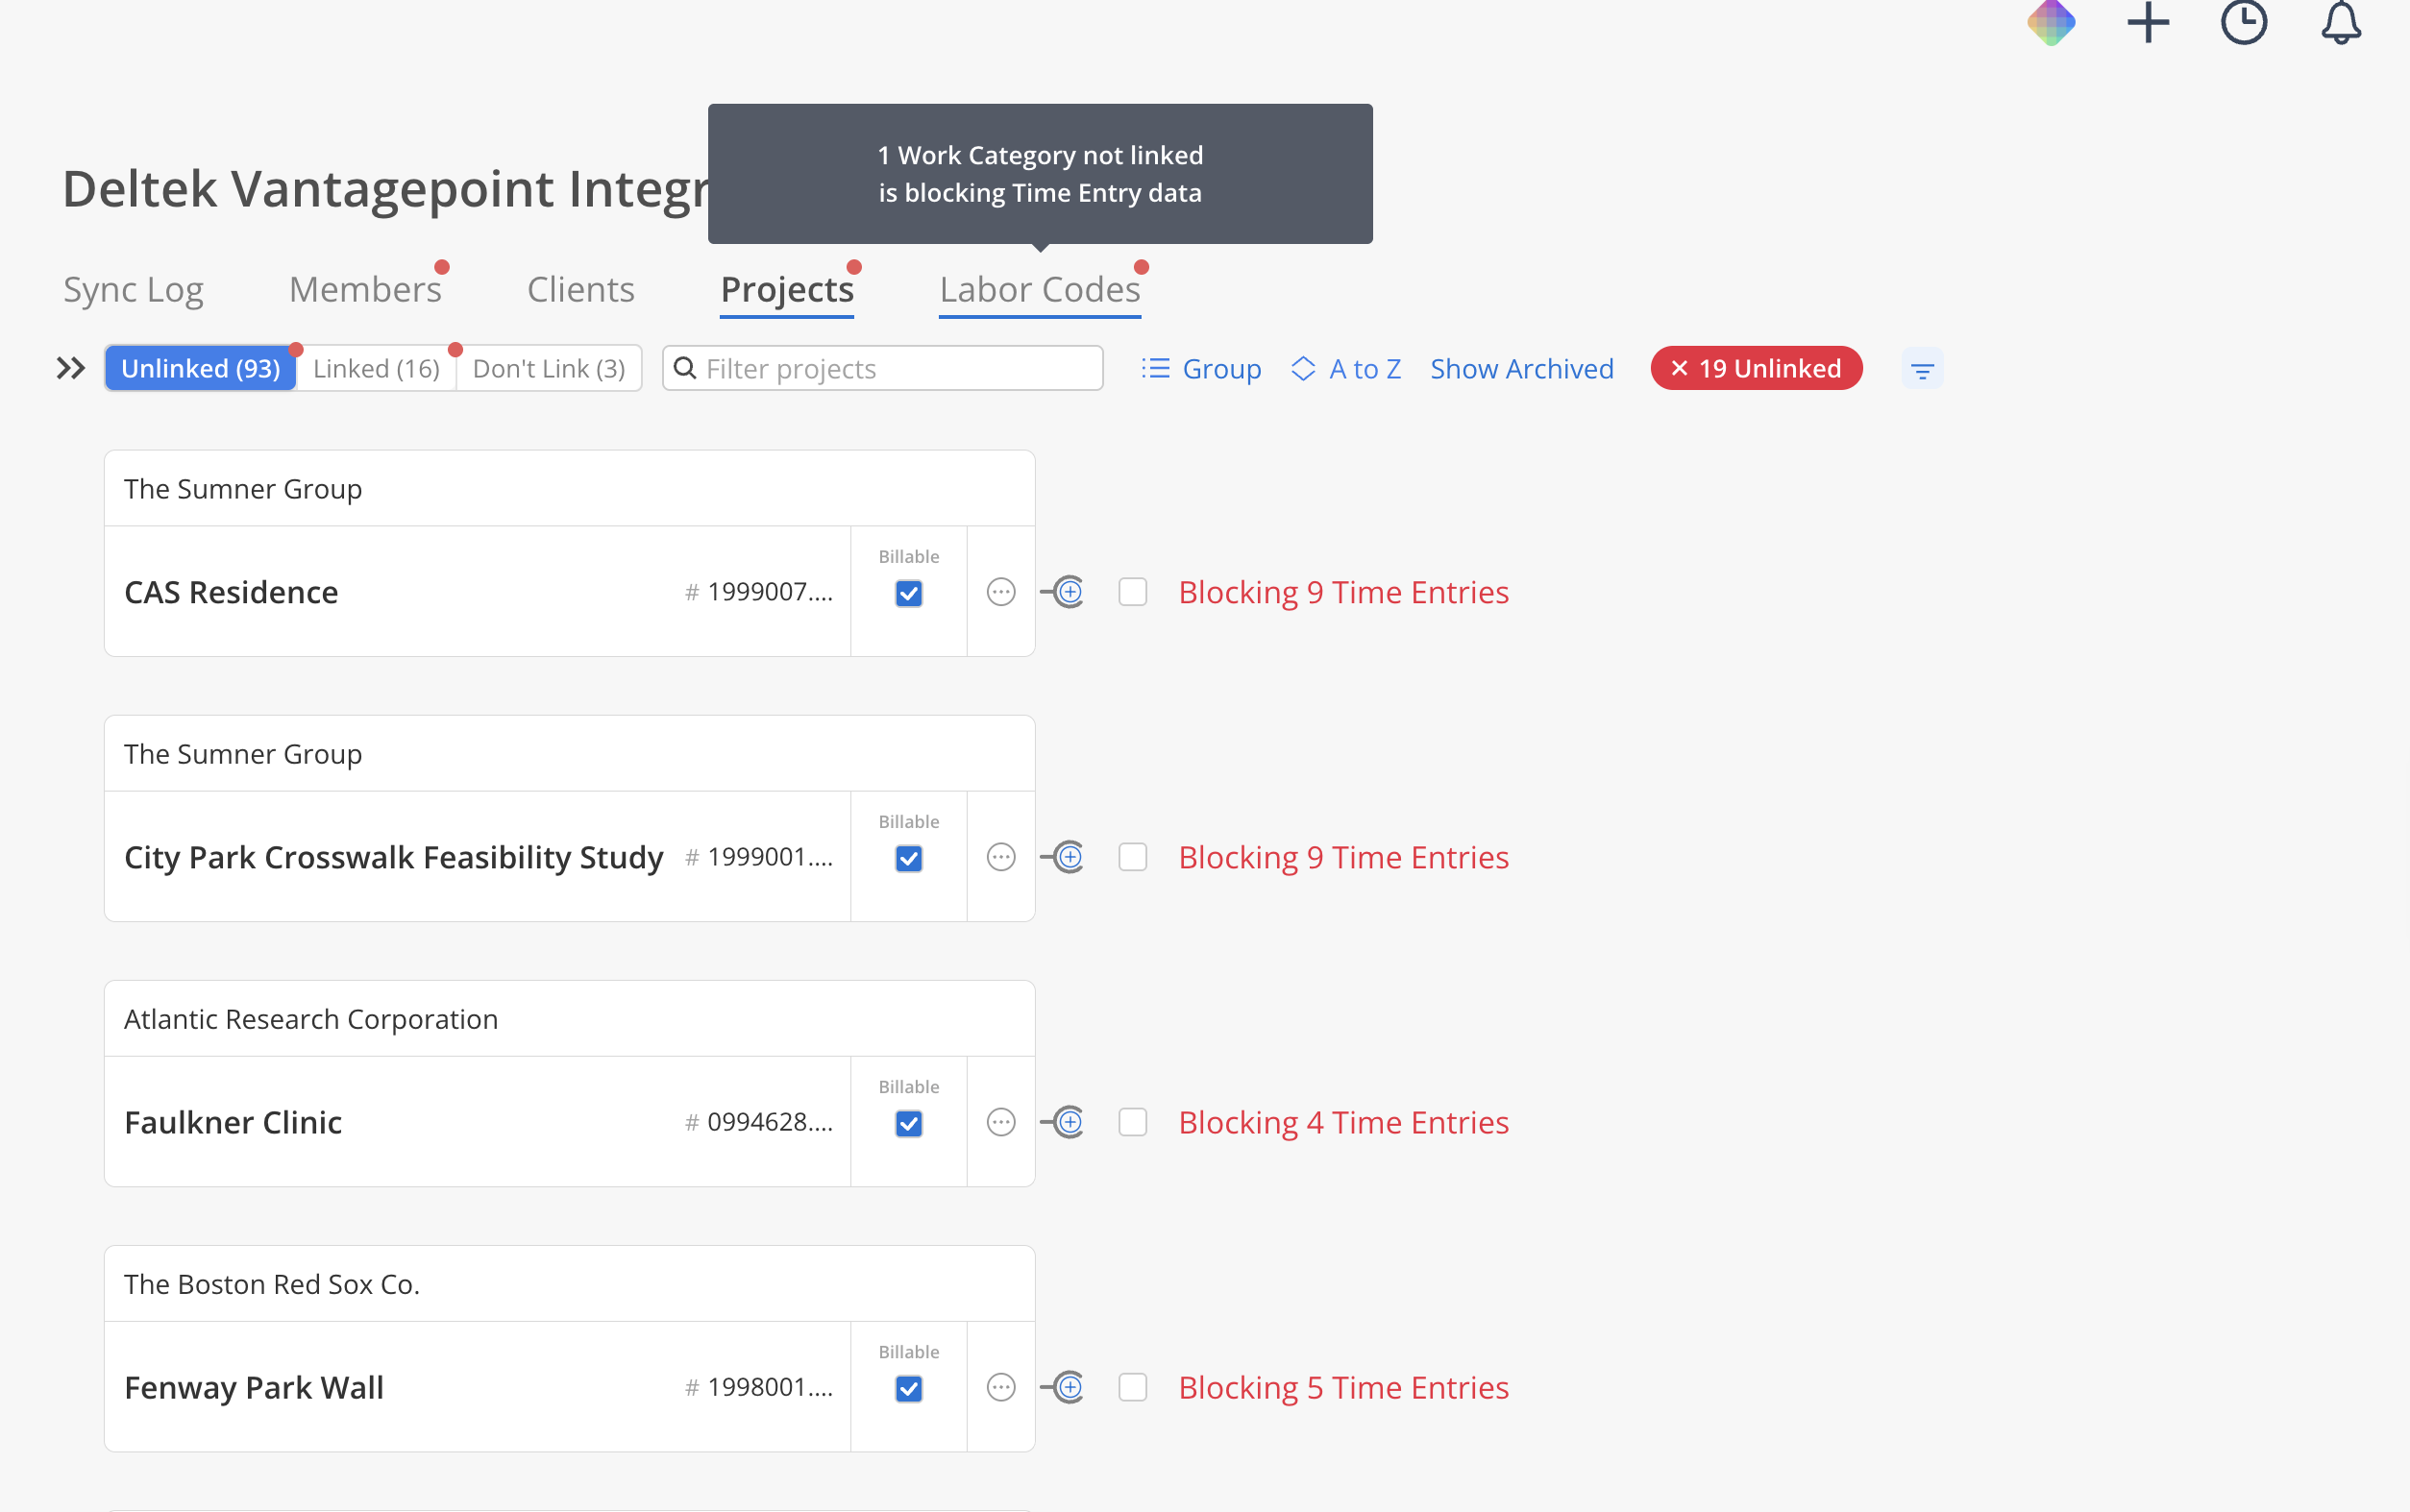Screen dimensions: 2410x1512
Task: Switch to the Labor Codes tab
Action: coord(1040,290)
